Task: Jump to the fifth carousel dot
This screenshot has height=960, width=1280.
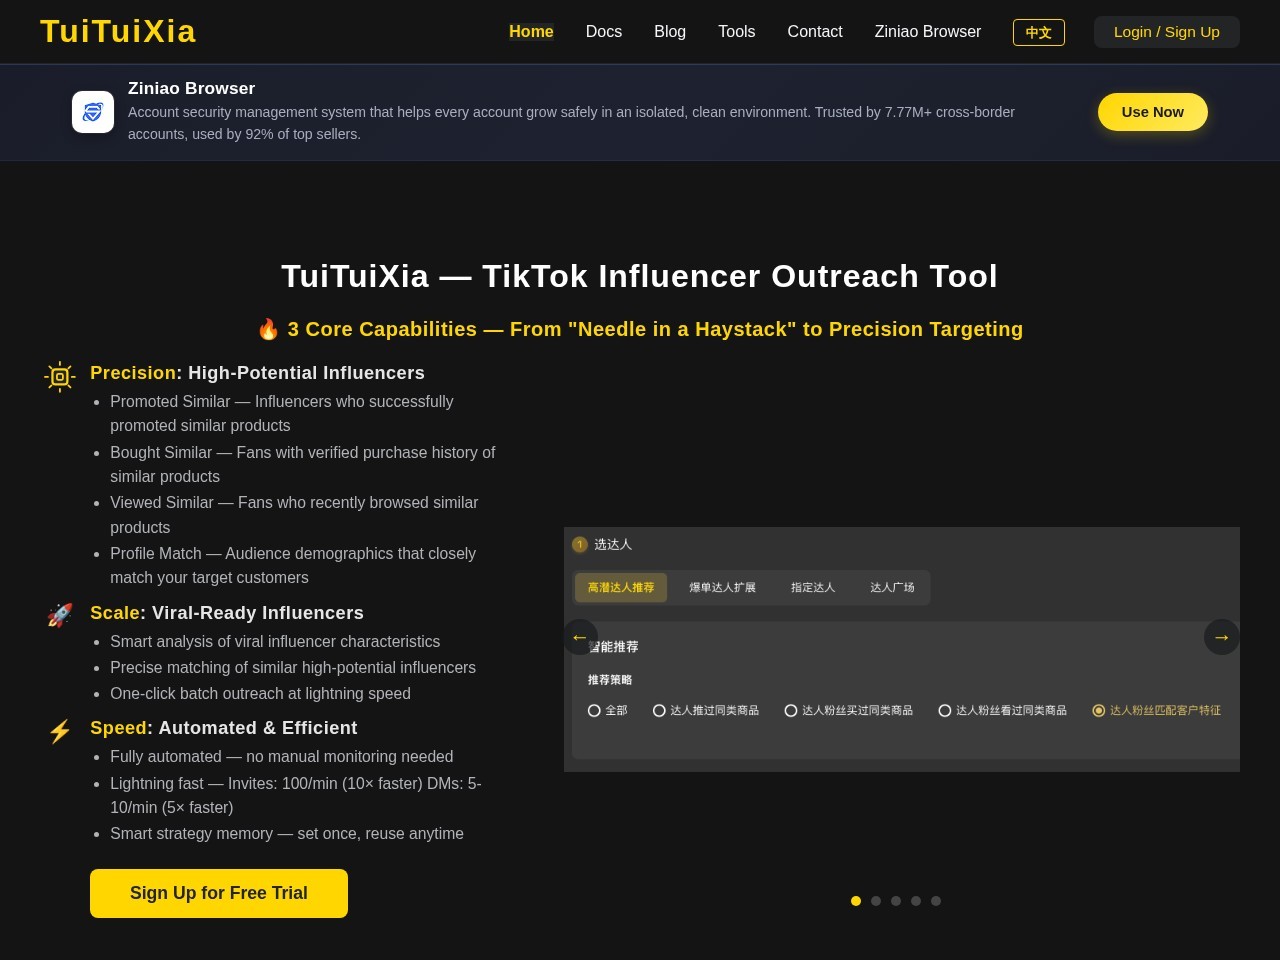Action: tap(936, 901)
